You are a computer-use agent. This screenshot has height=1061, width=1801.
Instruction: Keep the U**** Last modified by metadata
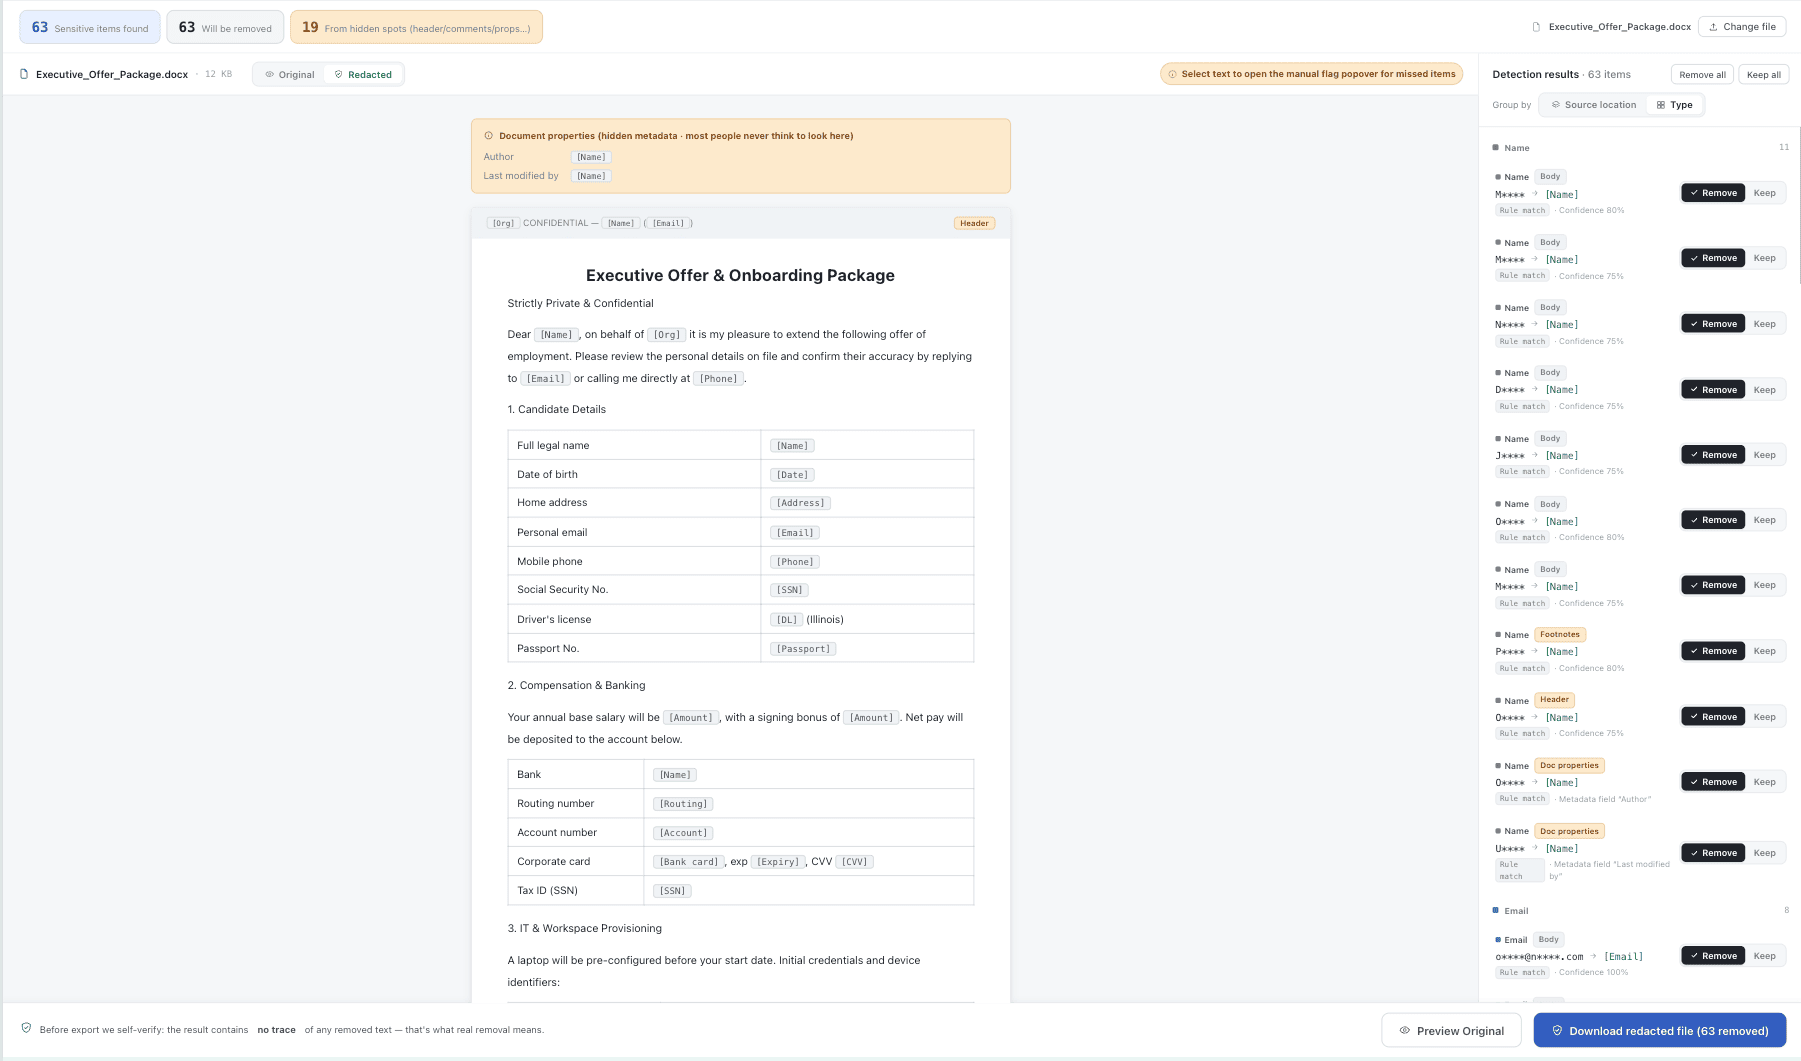tap(1765, 853)
